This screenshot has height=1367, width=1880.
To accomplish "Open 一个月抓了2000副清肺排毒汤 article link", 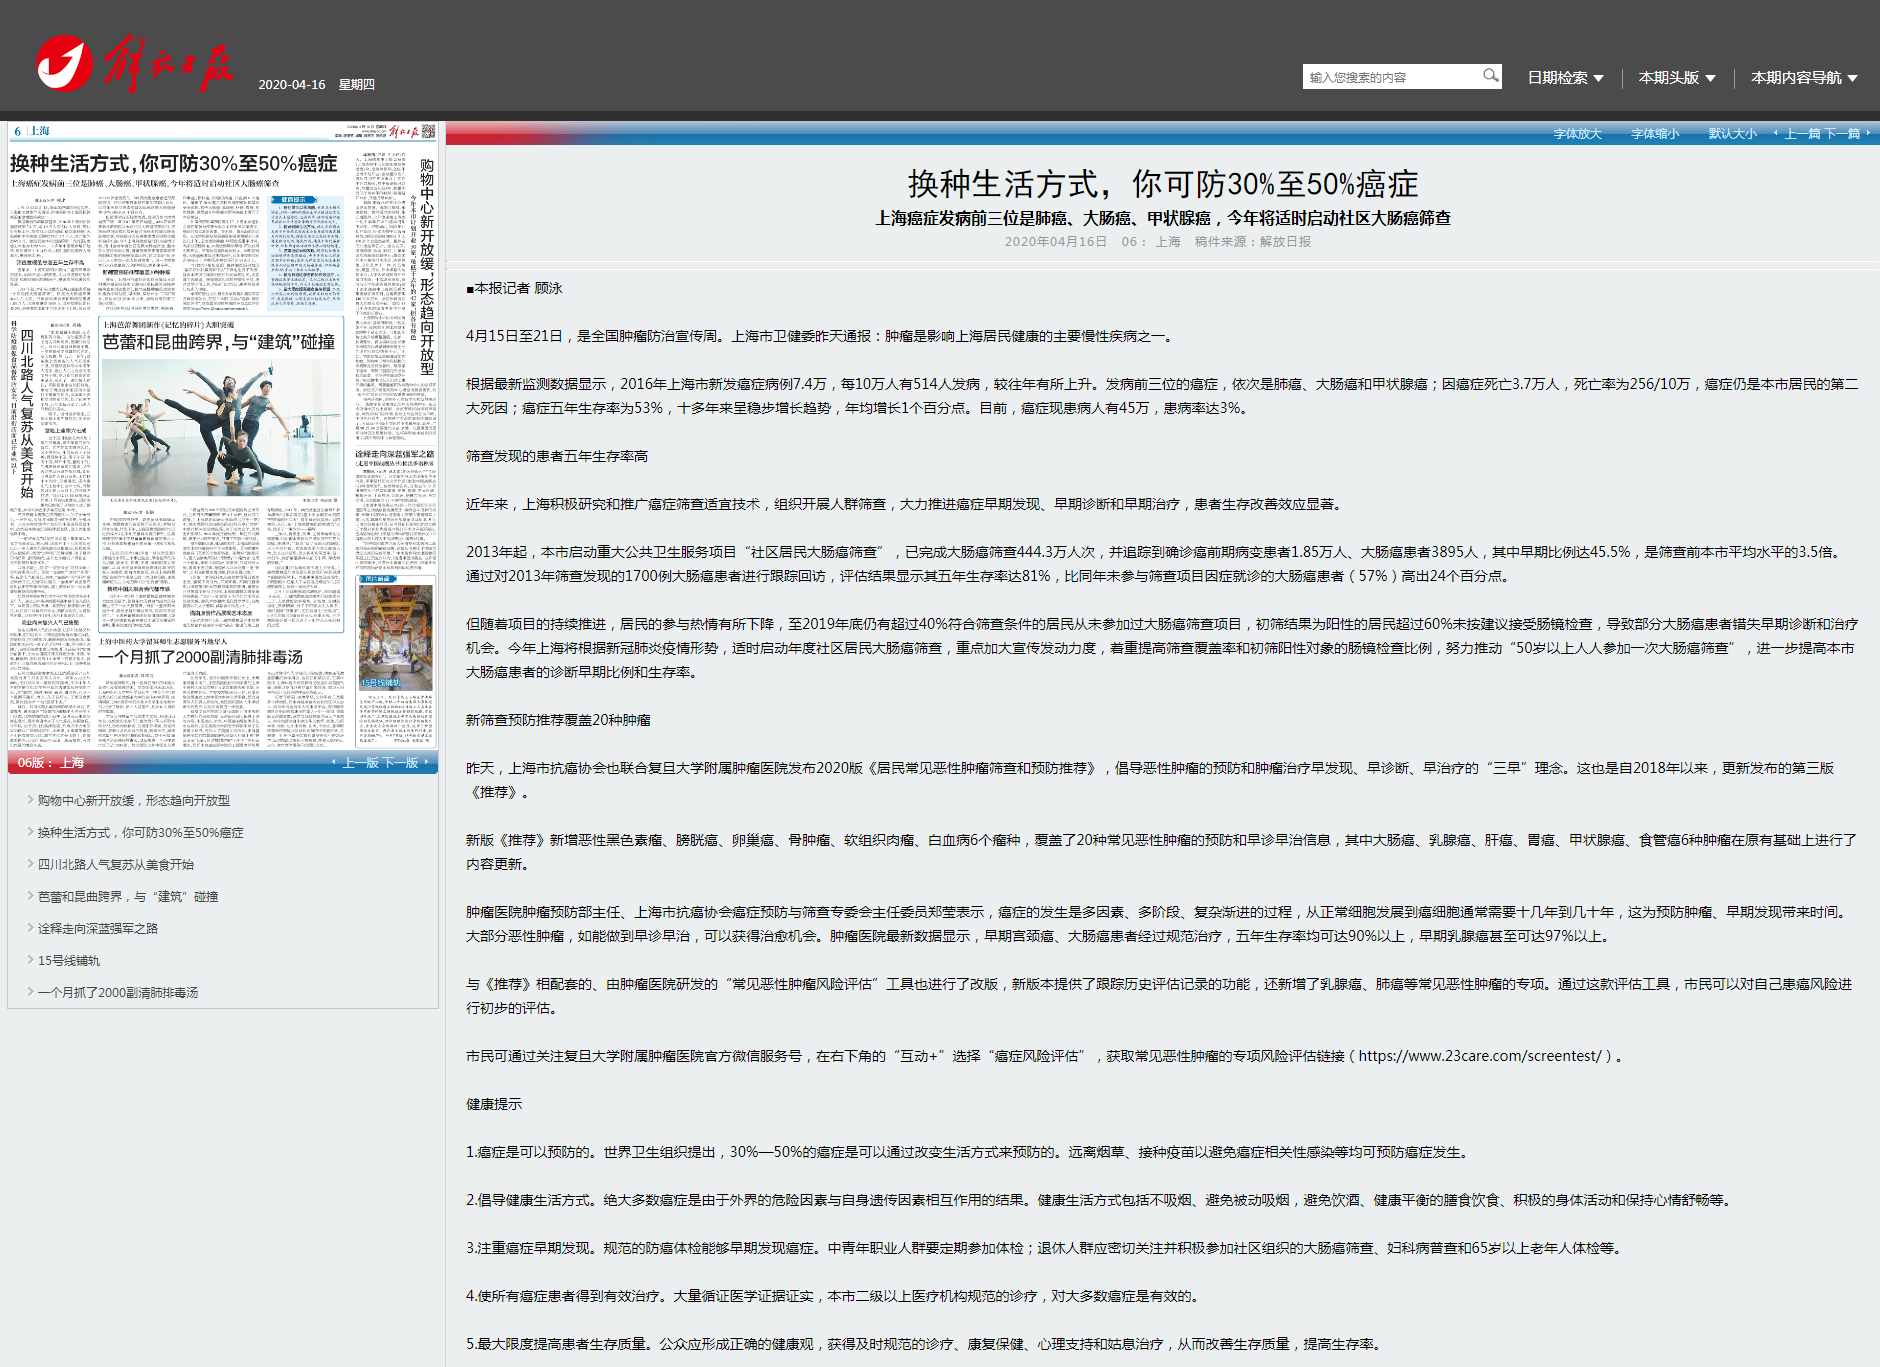I will click(x=118, y=993).
